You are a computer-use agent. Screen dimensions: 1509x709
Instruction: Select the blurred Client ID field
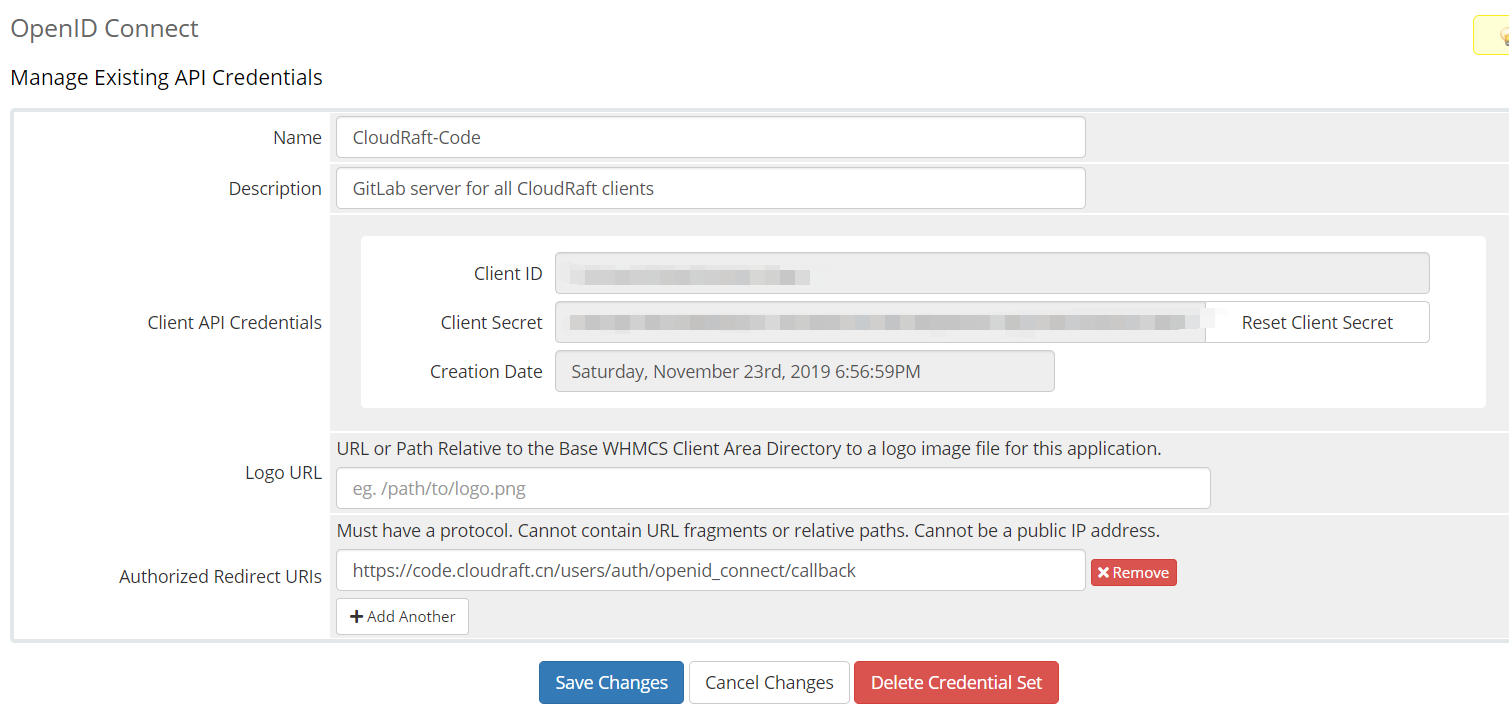(991, 274)
